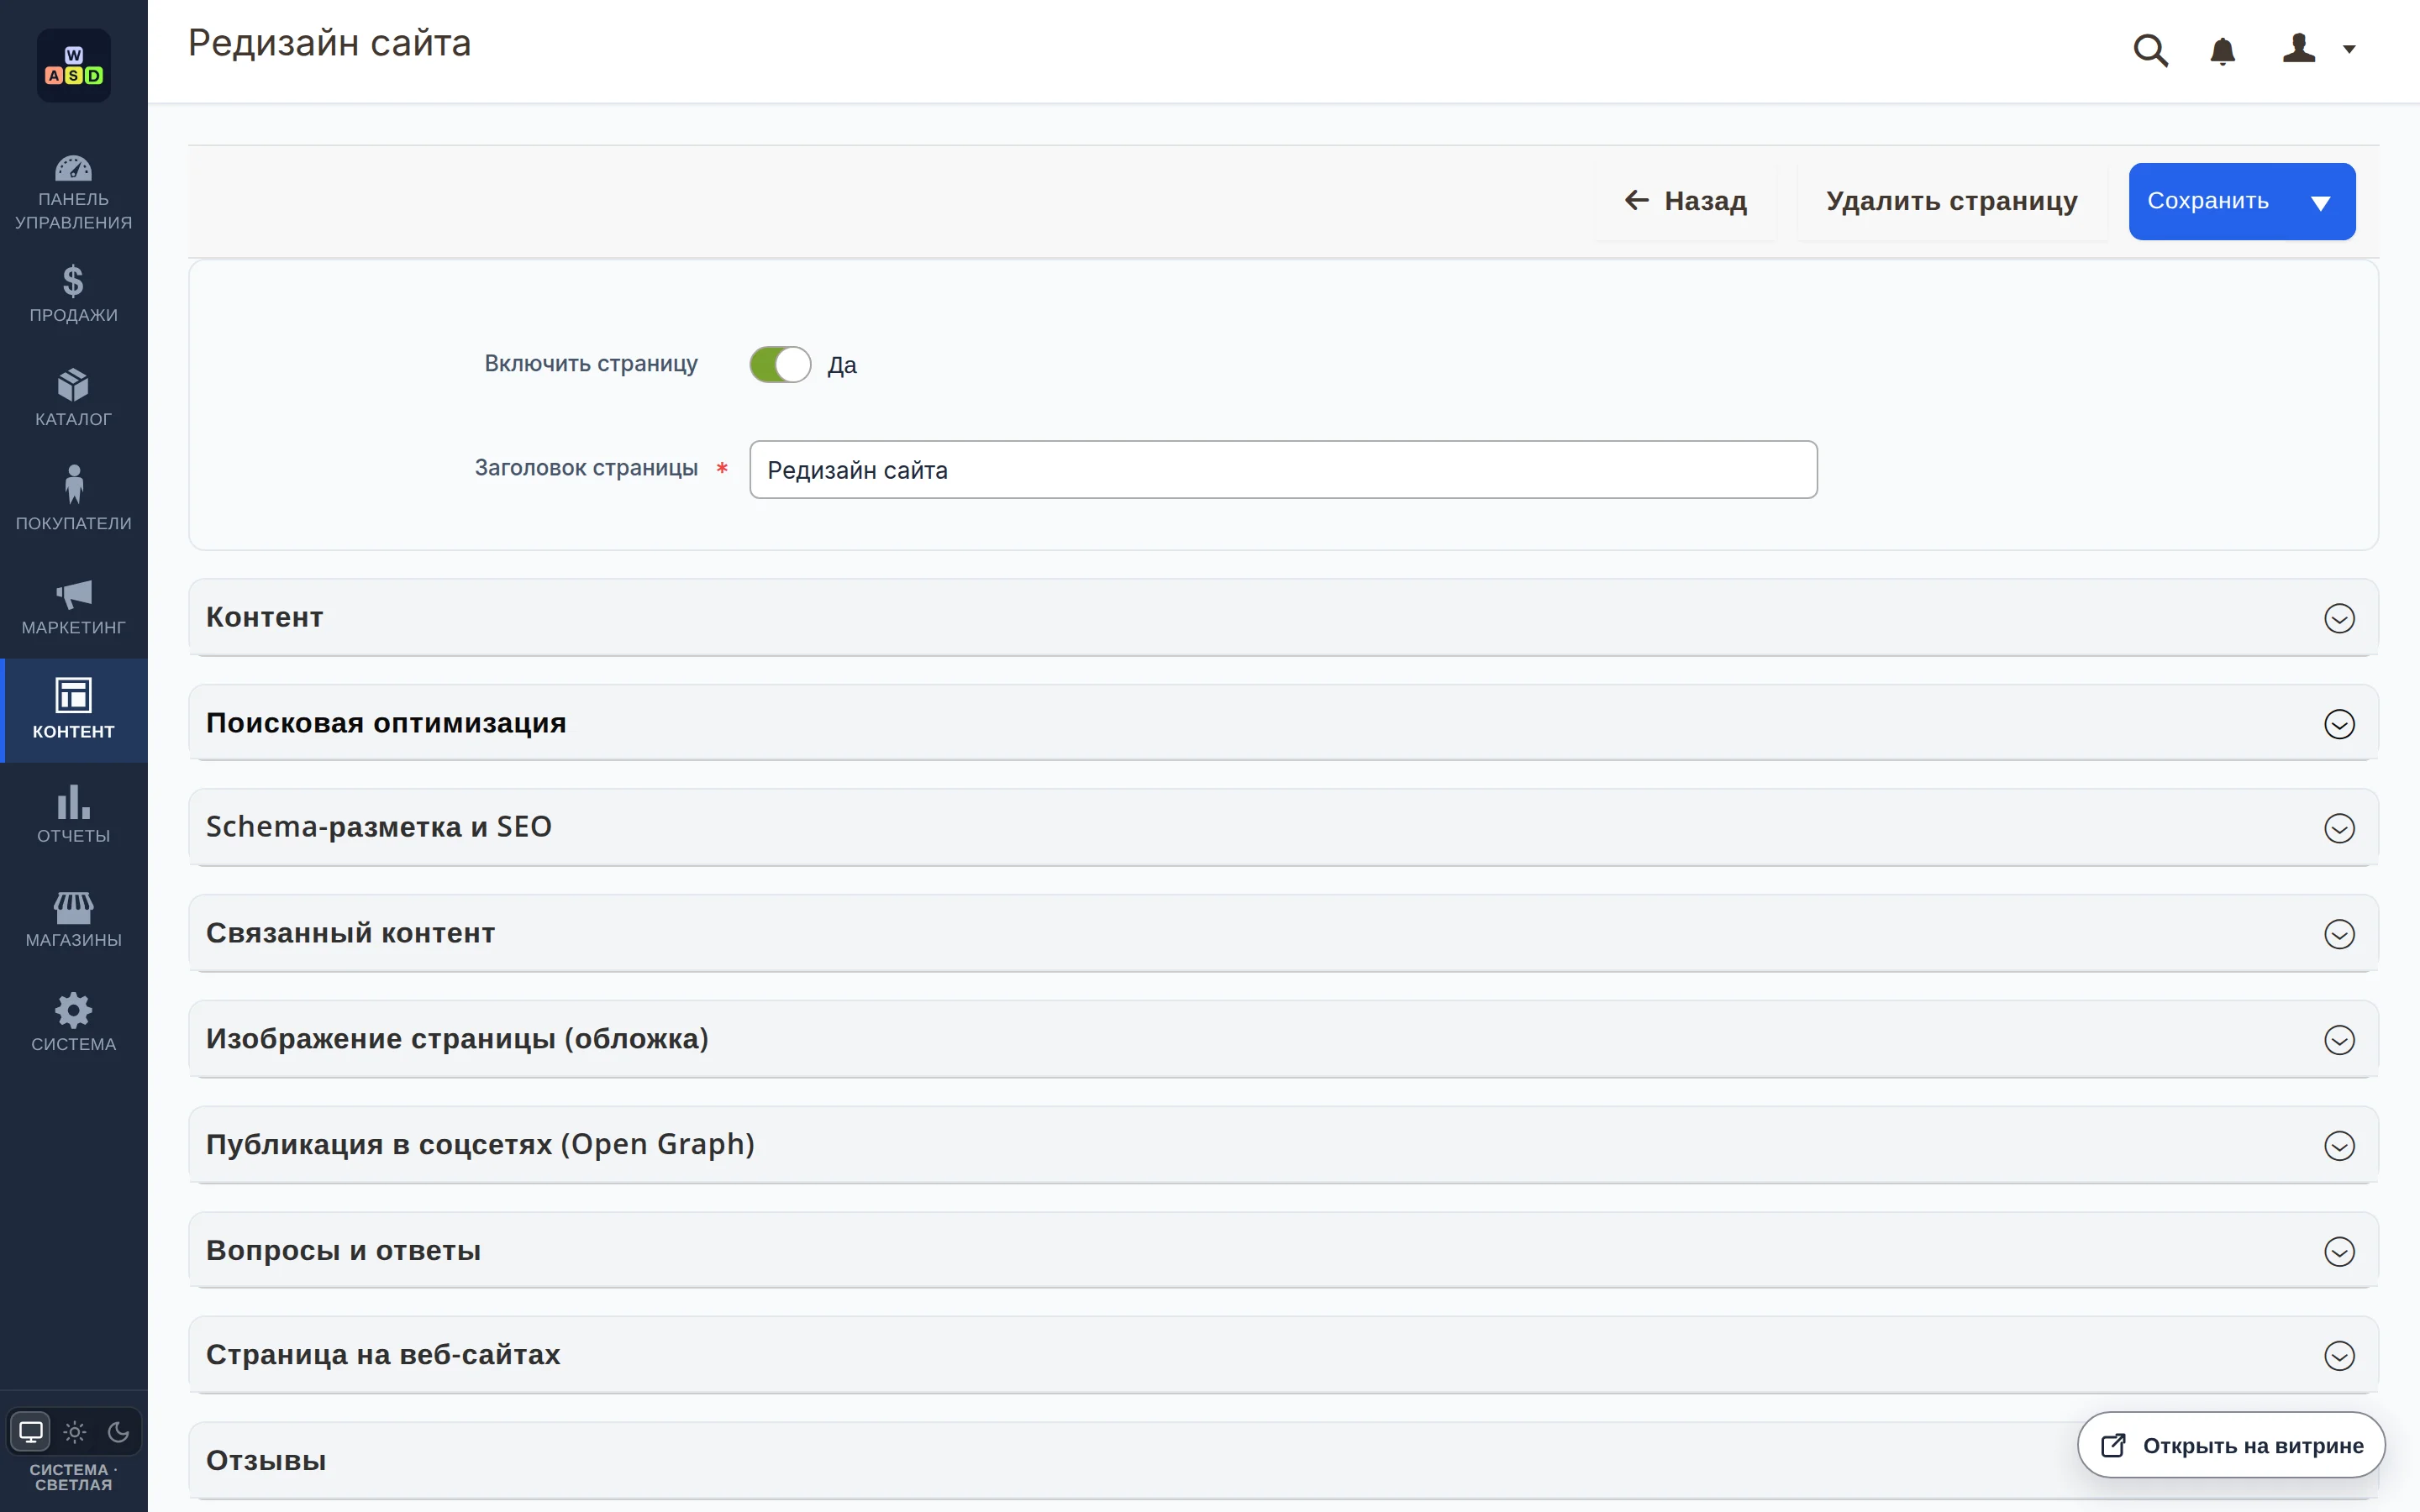Switch to light theme mode
Viewport: 2420px width, 1512px height.
(x=75, y=1432)
